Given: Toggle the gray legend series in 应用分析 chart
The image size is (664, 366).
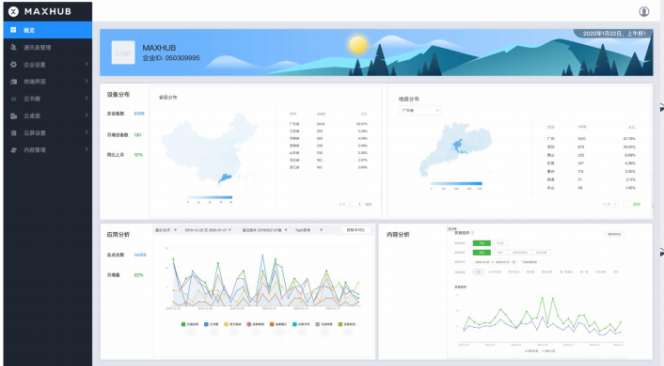Looking at the screenshot, I should [x=324, y=324].
